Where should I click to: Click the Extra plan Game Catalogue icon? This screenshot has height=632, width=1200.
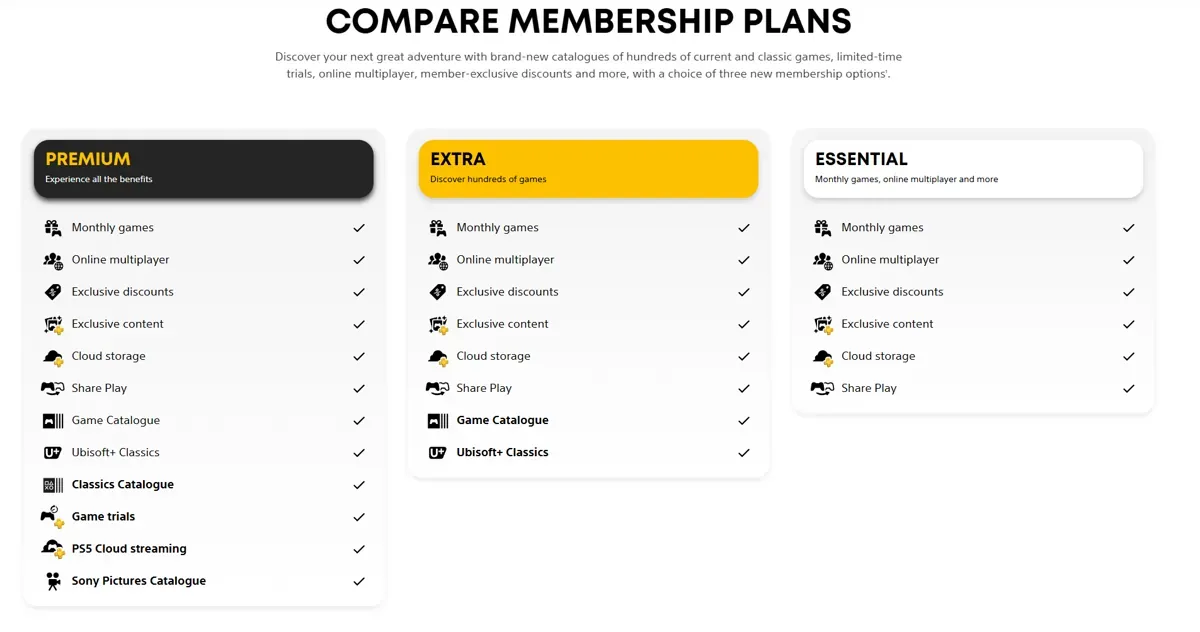click(438, 421)
